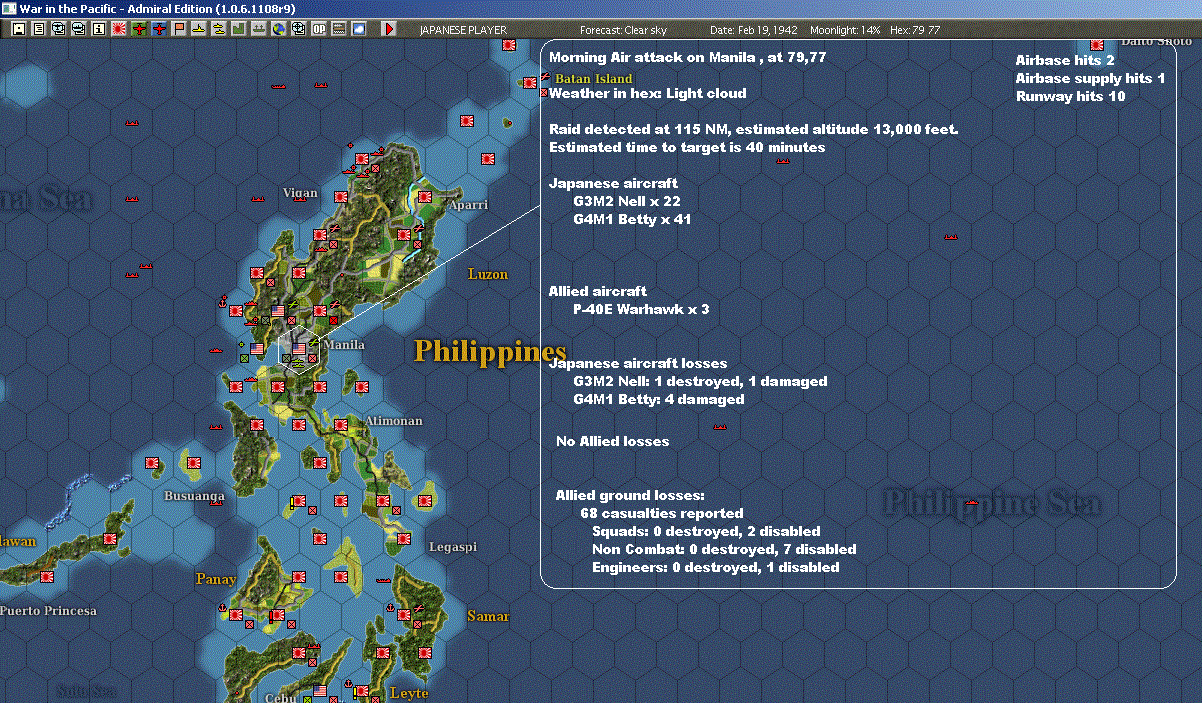
Task: Click the Moonlight: 14% status text
Action: (x=843, y=30)
